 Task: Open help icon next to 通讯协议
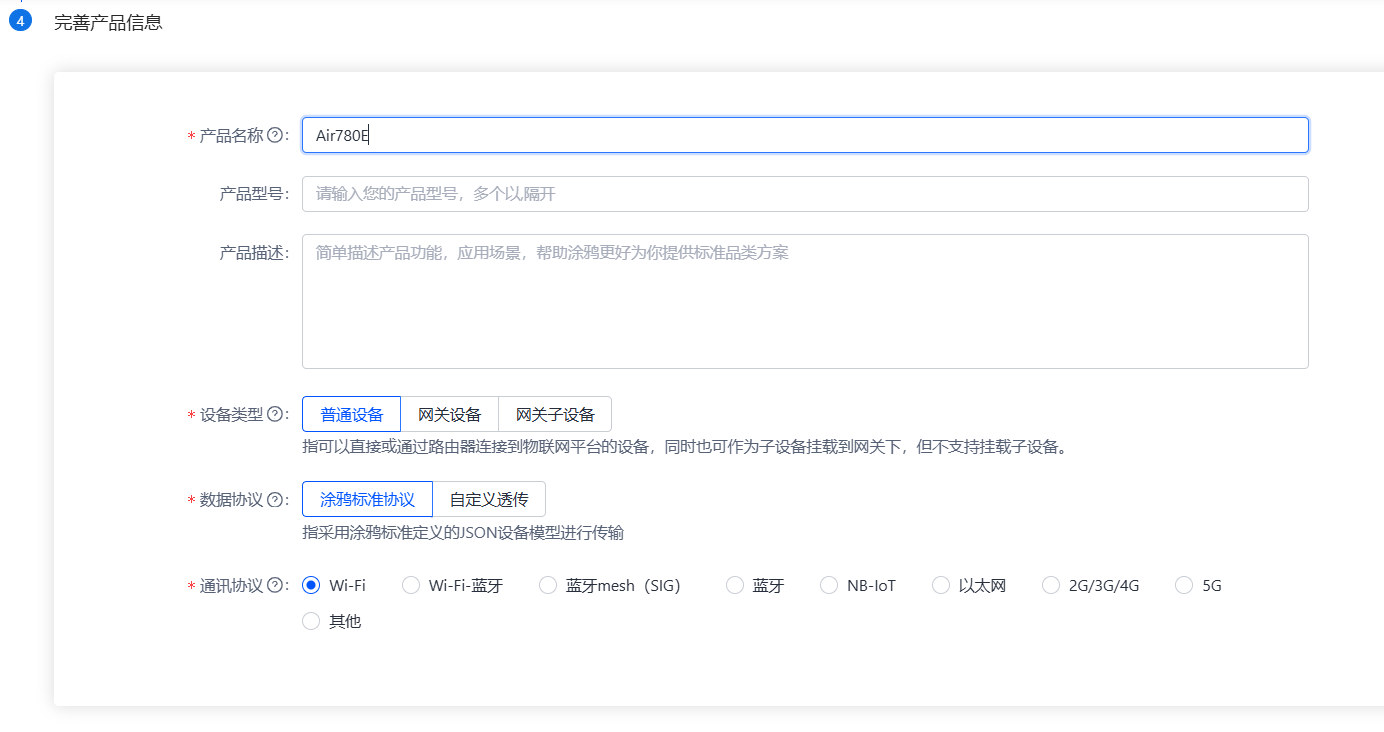coord(274,586)
